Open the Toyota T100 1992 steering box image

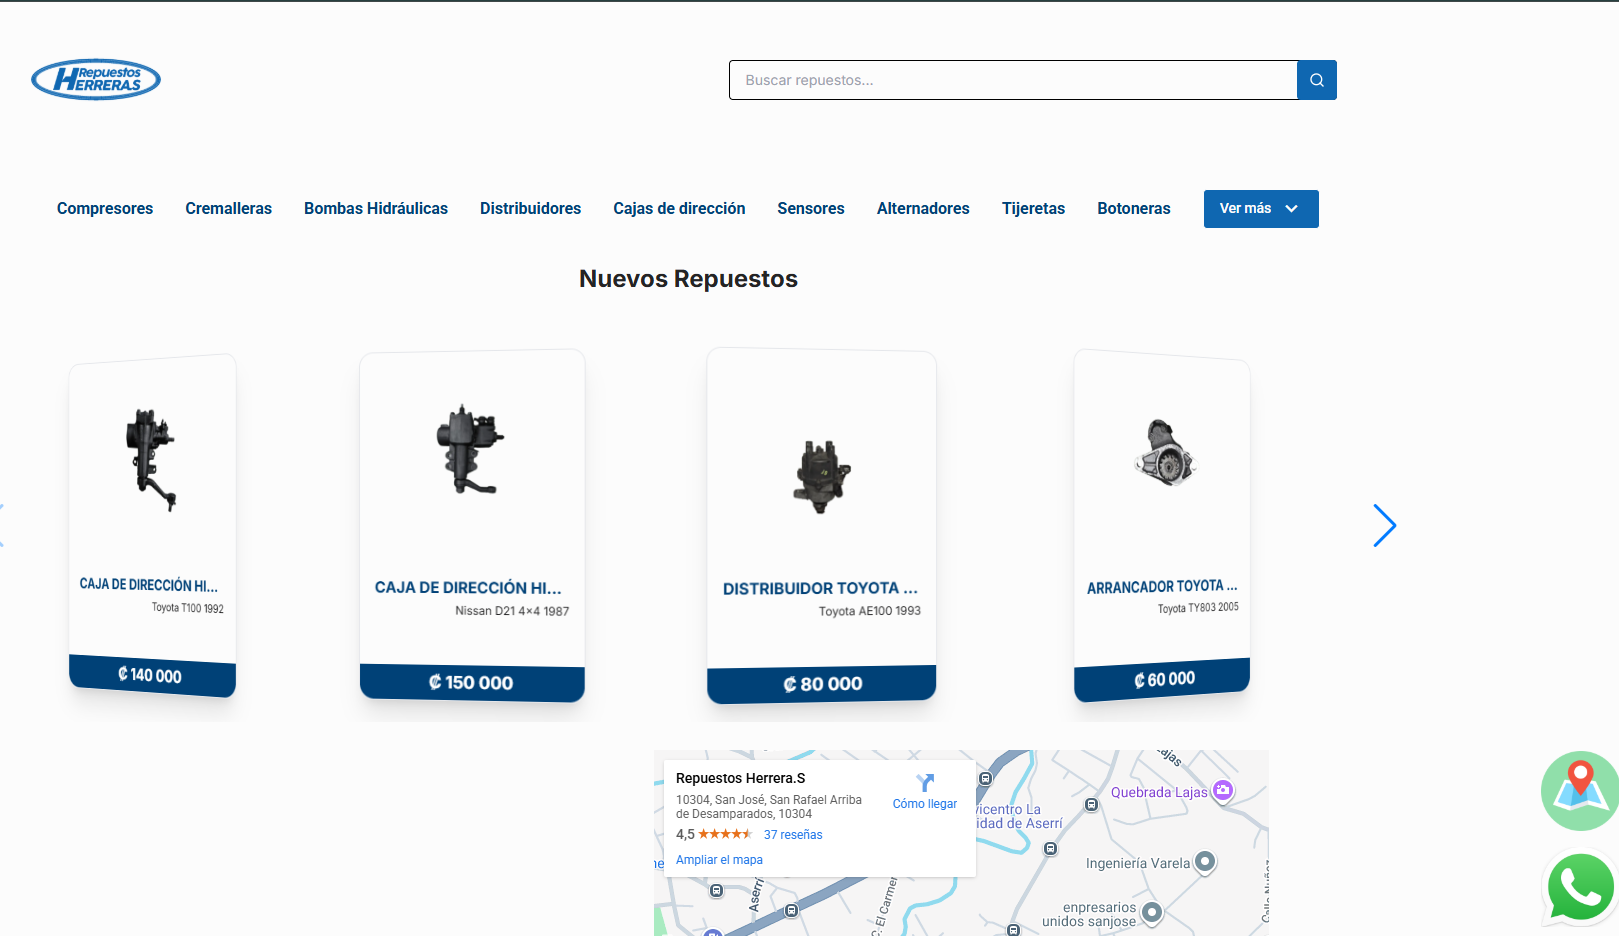151,459
